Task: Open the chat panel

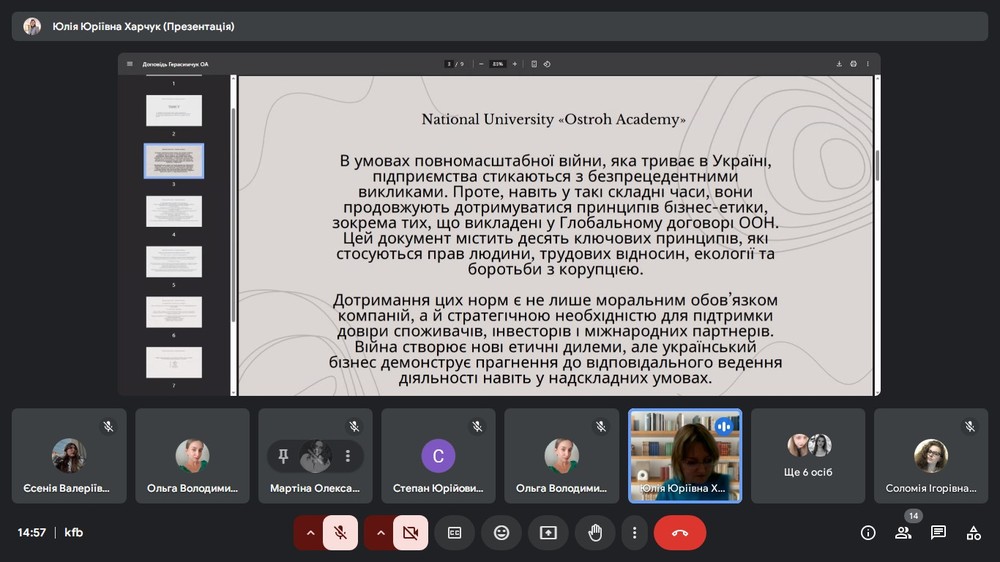Action: 938,533
